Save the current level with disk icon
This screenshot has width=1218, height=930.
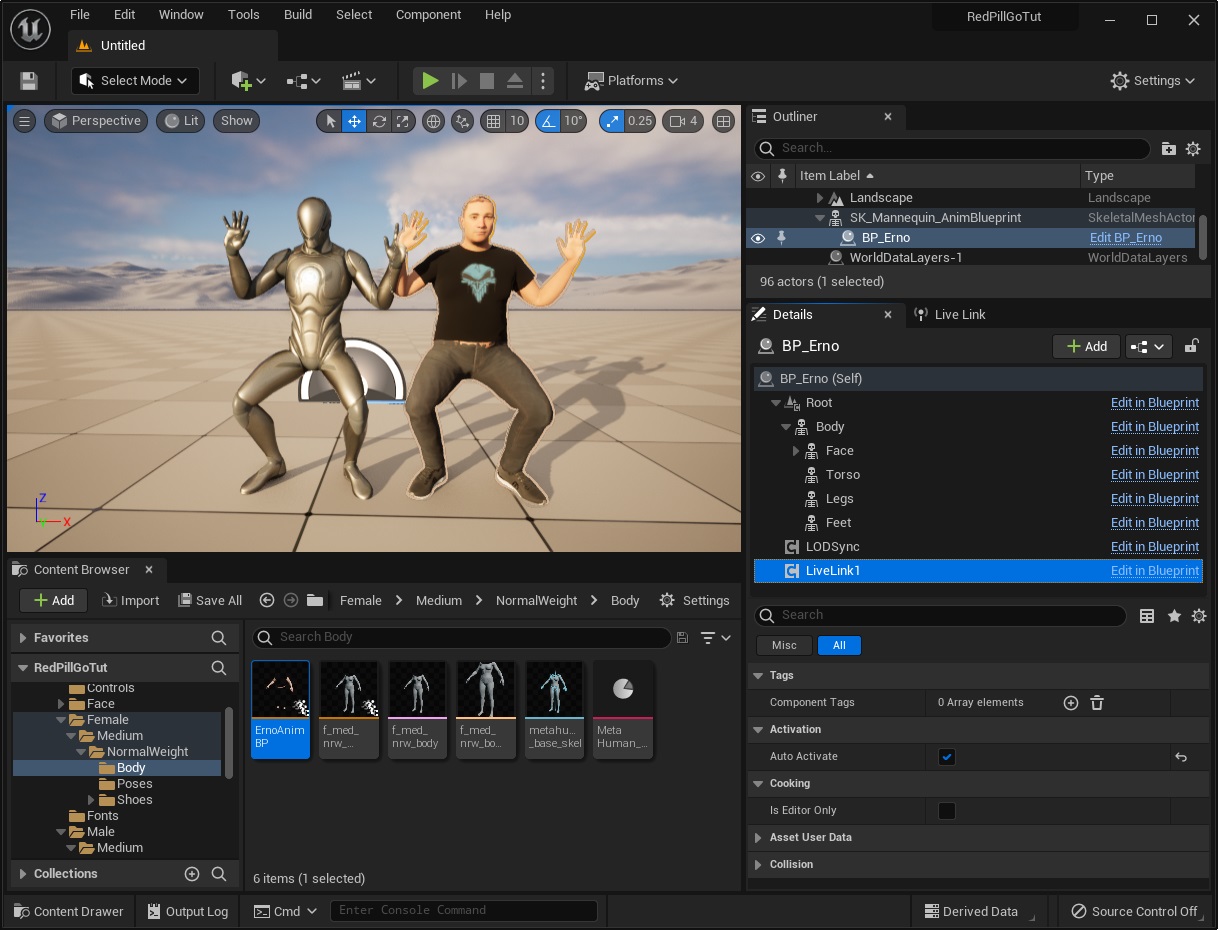(29, 81)
